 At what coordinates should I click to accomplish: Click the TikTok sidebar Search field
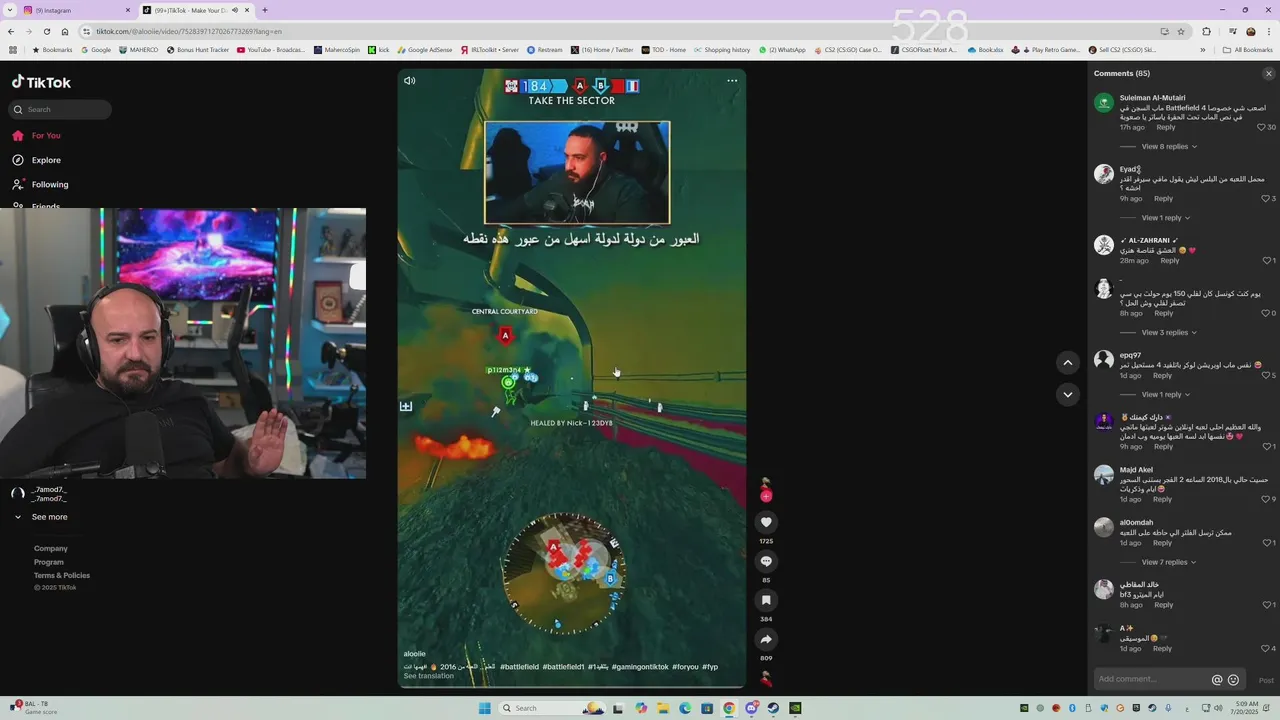tap(60, 109)
